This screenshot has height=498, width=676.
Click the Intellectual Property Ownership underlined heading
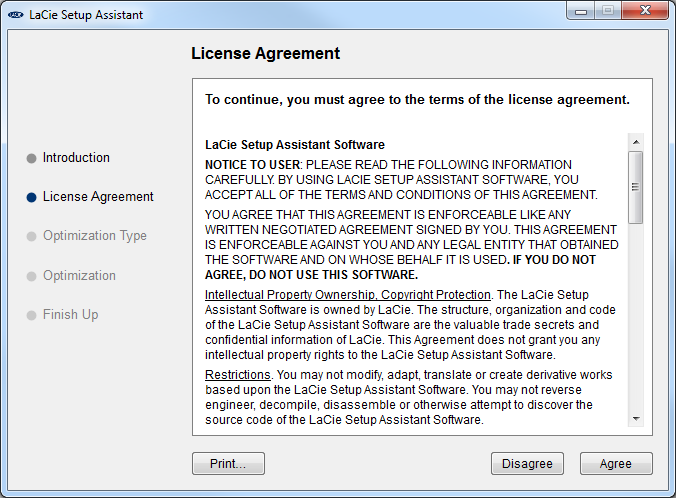(348, 294)
